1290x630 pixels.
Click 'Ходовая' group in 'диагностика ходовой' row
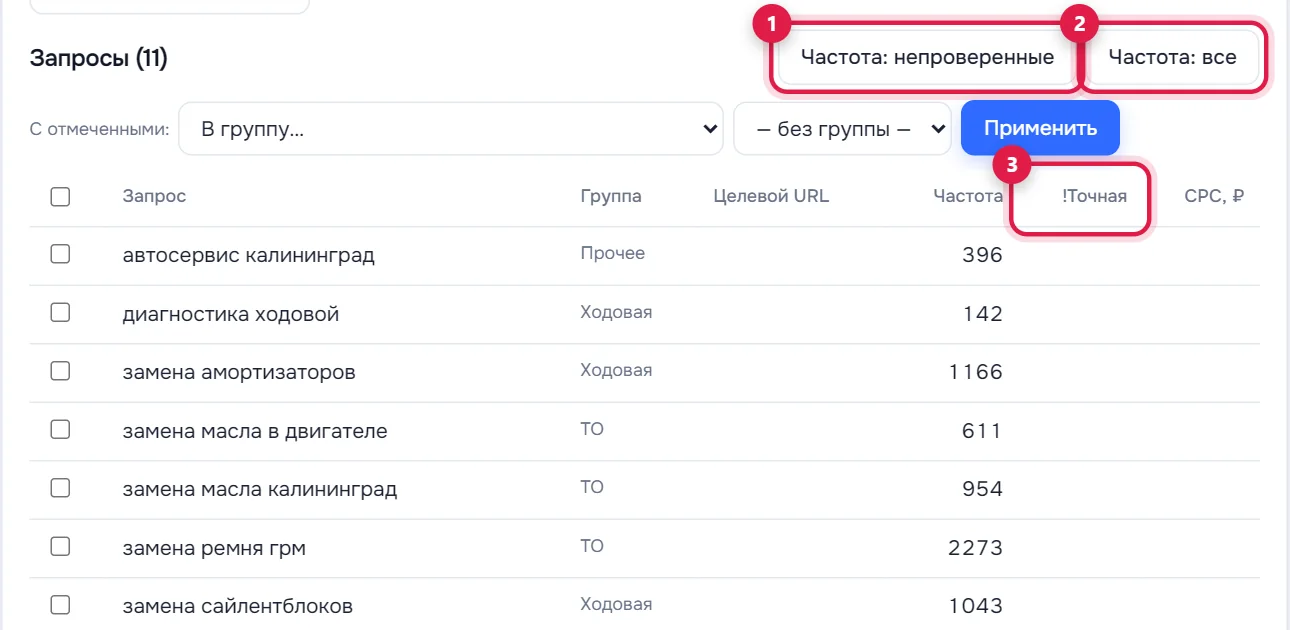[x=616, y=312]
